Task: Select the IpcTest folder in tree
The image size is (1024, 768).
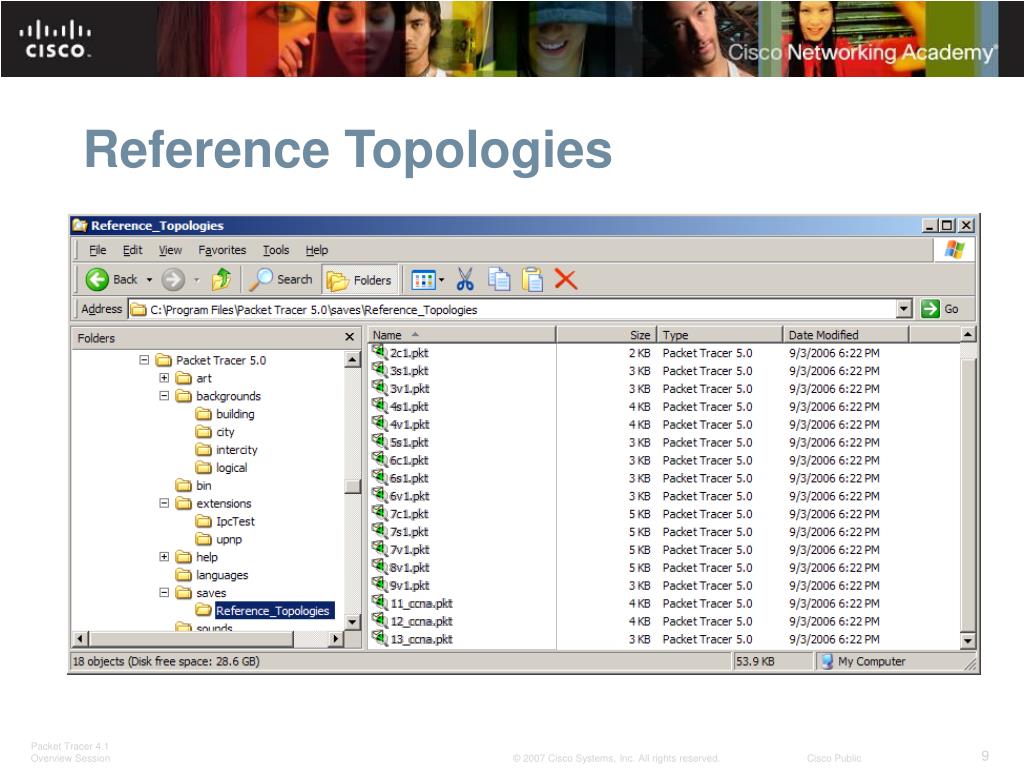Action: [x=225, y=521]
